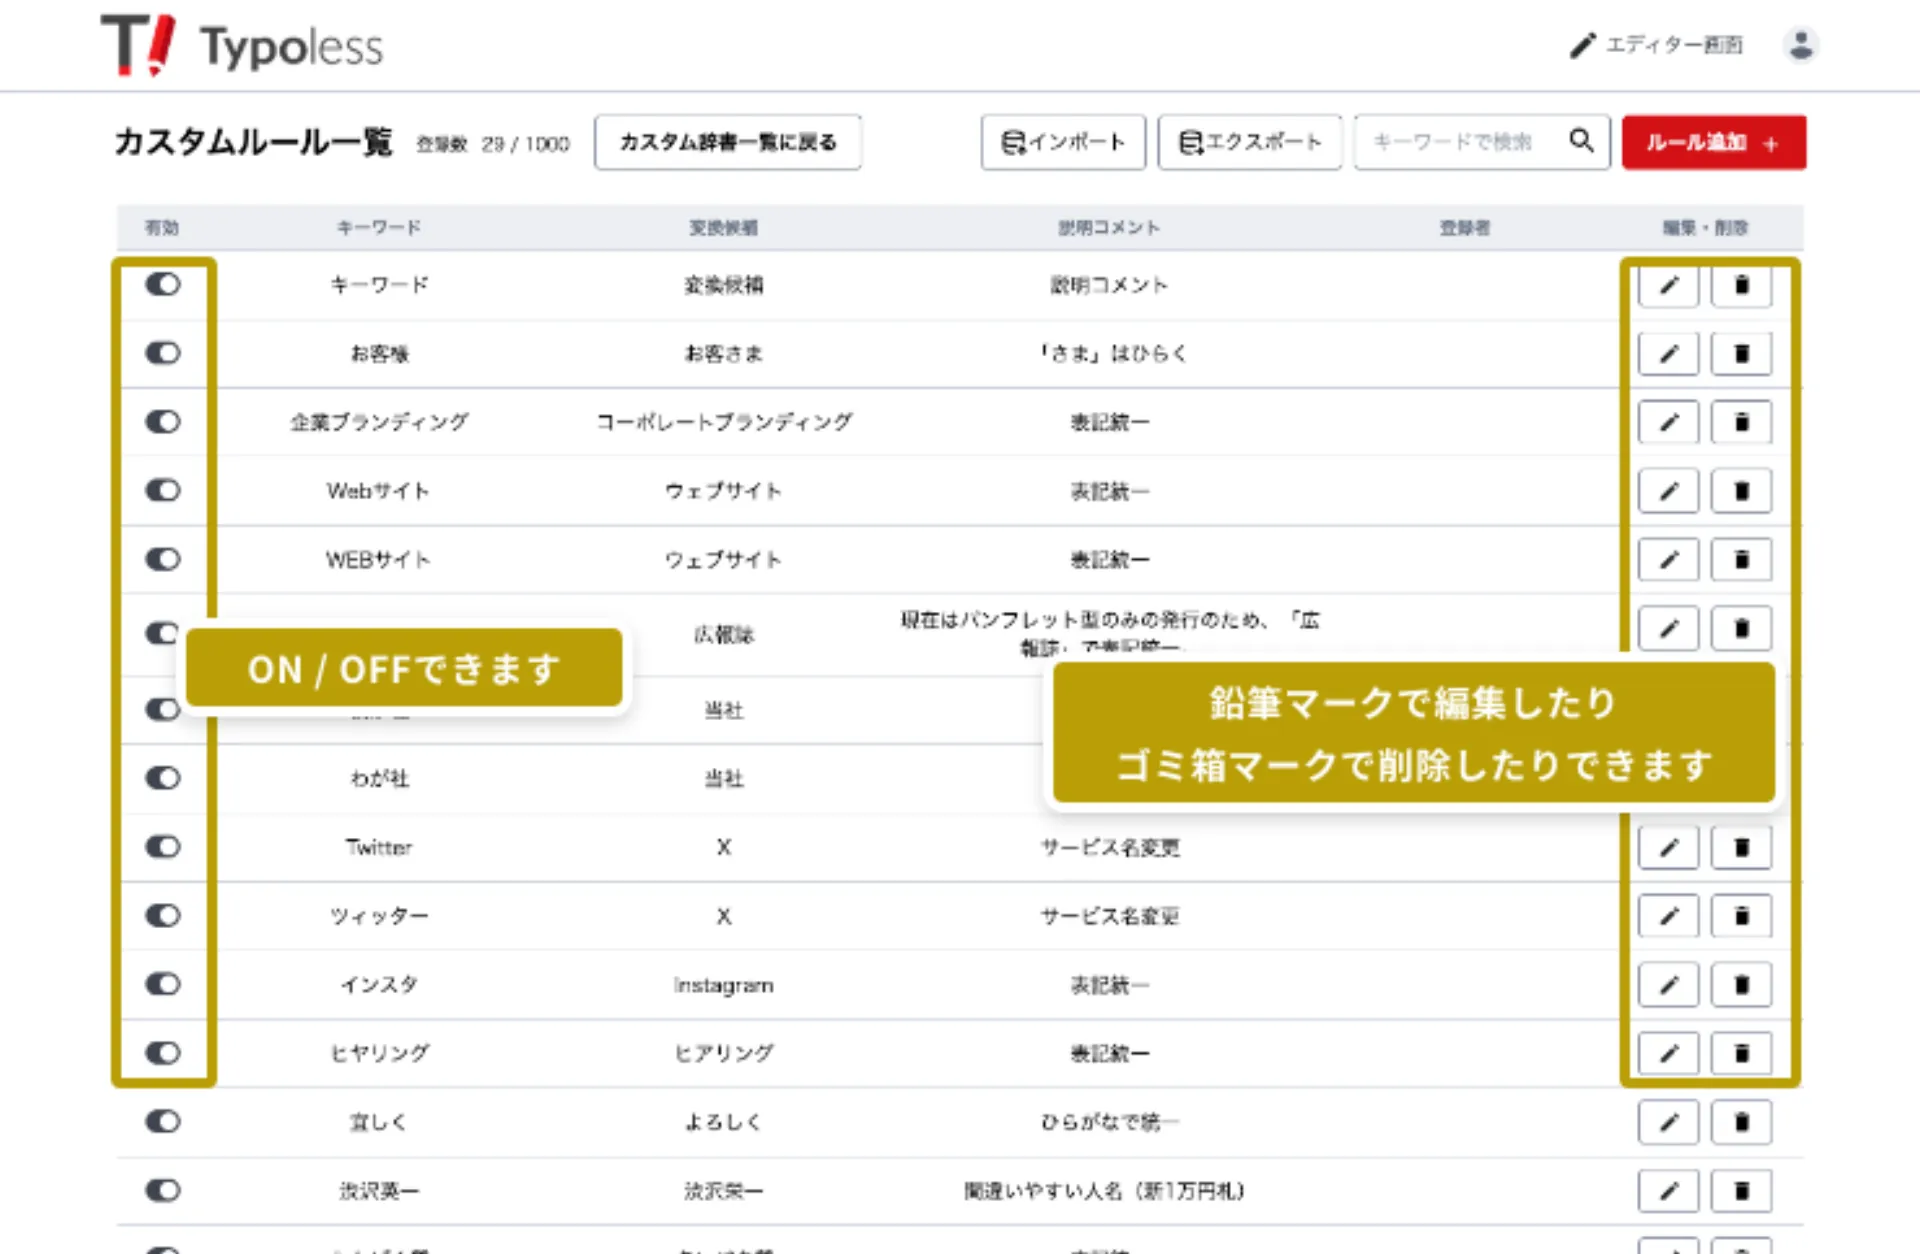The image size is (1920, 1254).
Task: Click trash icon for お客様 rule
Action: 1741,353
